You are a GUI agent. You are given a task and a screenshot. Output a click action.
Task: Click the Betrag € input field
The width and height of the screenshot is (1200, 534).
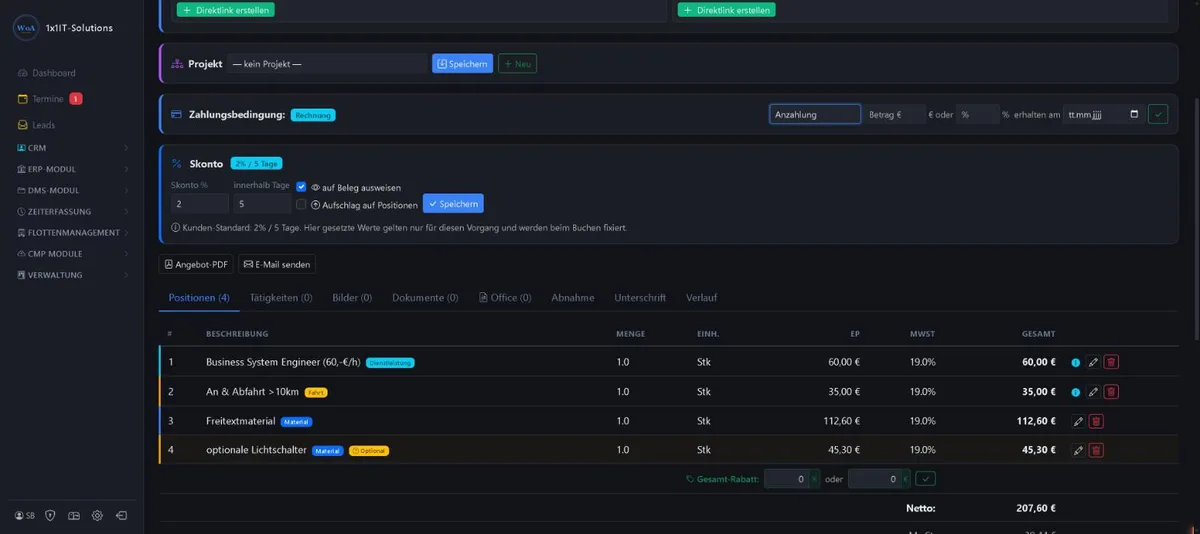coord(896,114)
